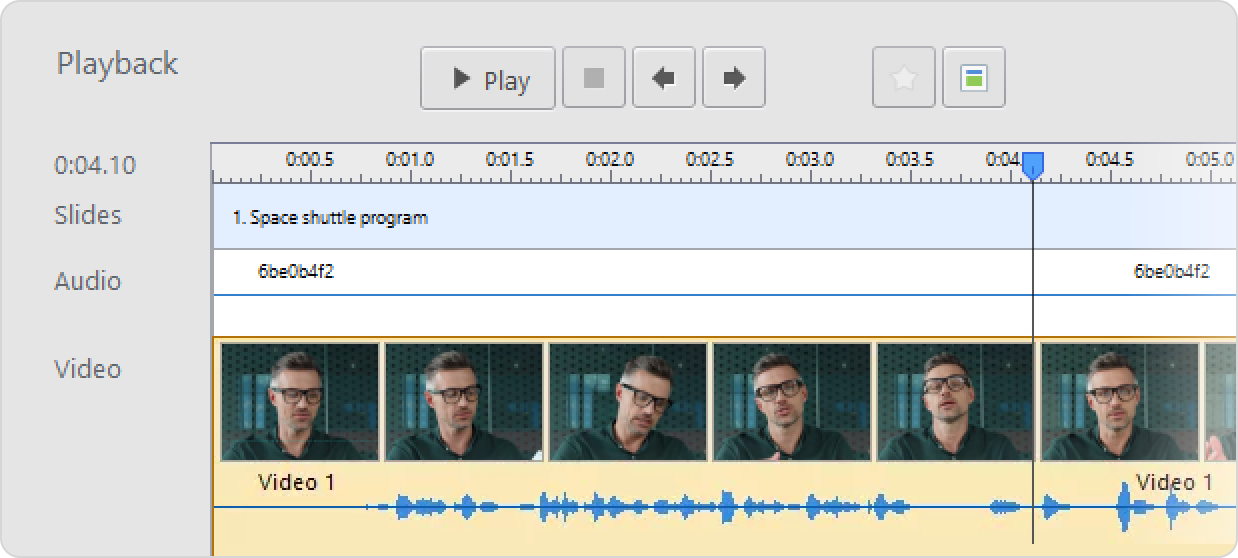Select the Space shuttle program slide bar
The width and height of the screenshot is (1238, 558).
click(724, 217)
